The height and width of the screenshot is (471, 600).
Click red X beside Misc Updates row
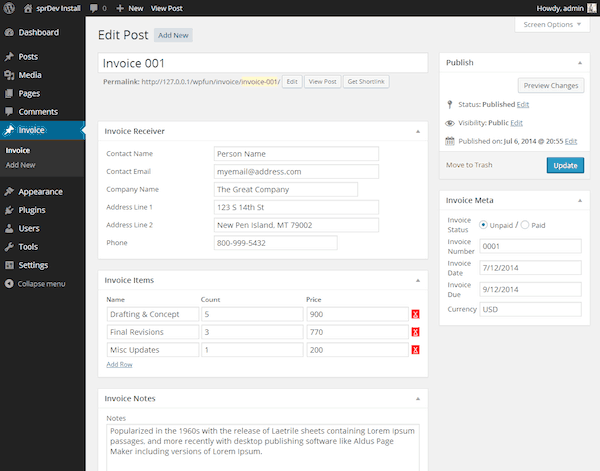click(x=415, y=350)
